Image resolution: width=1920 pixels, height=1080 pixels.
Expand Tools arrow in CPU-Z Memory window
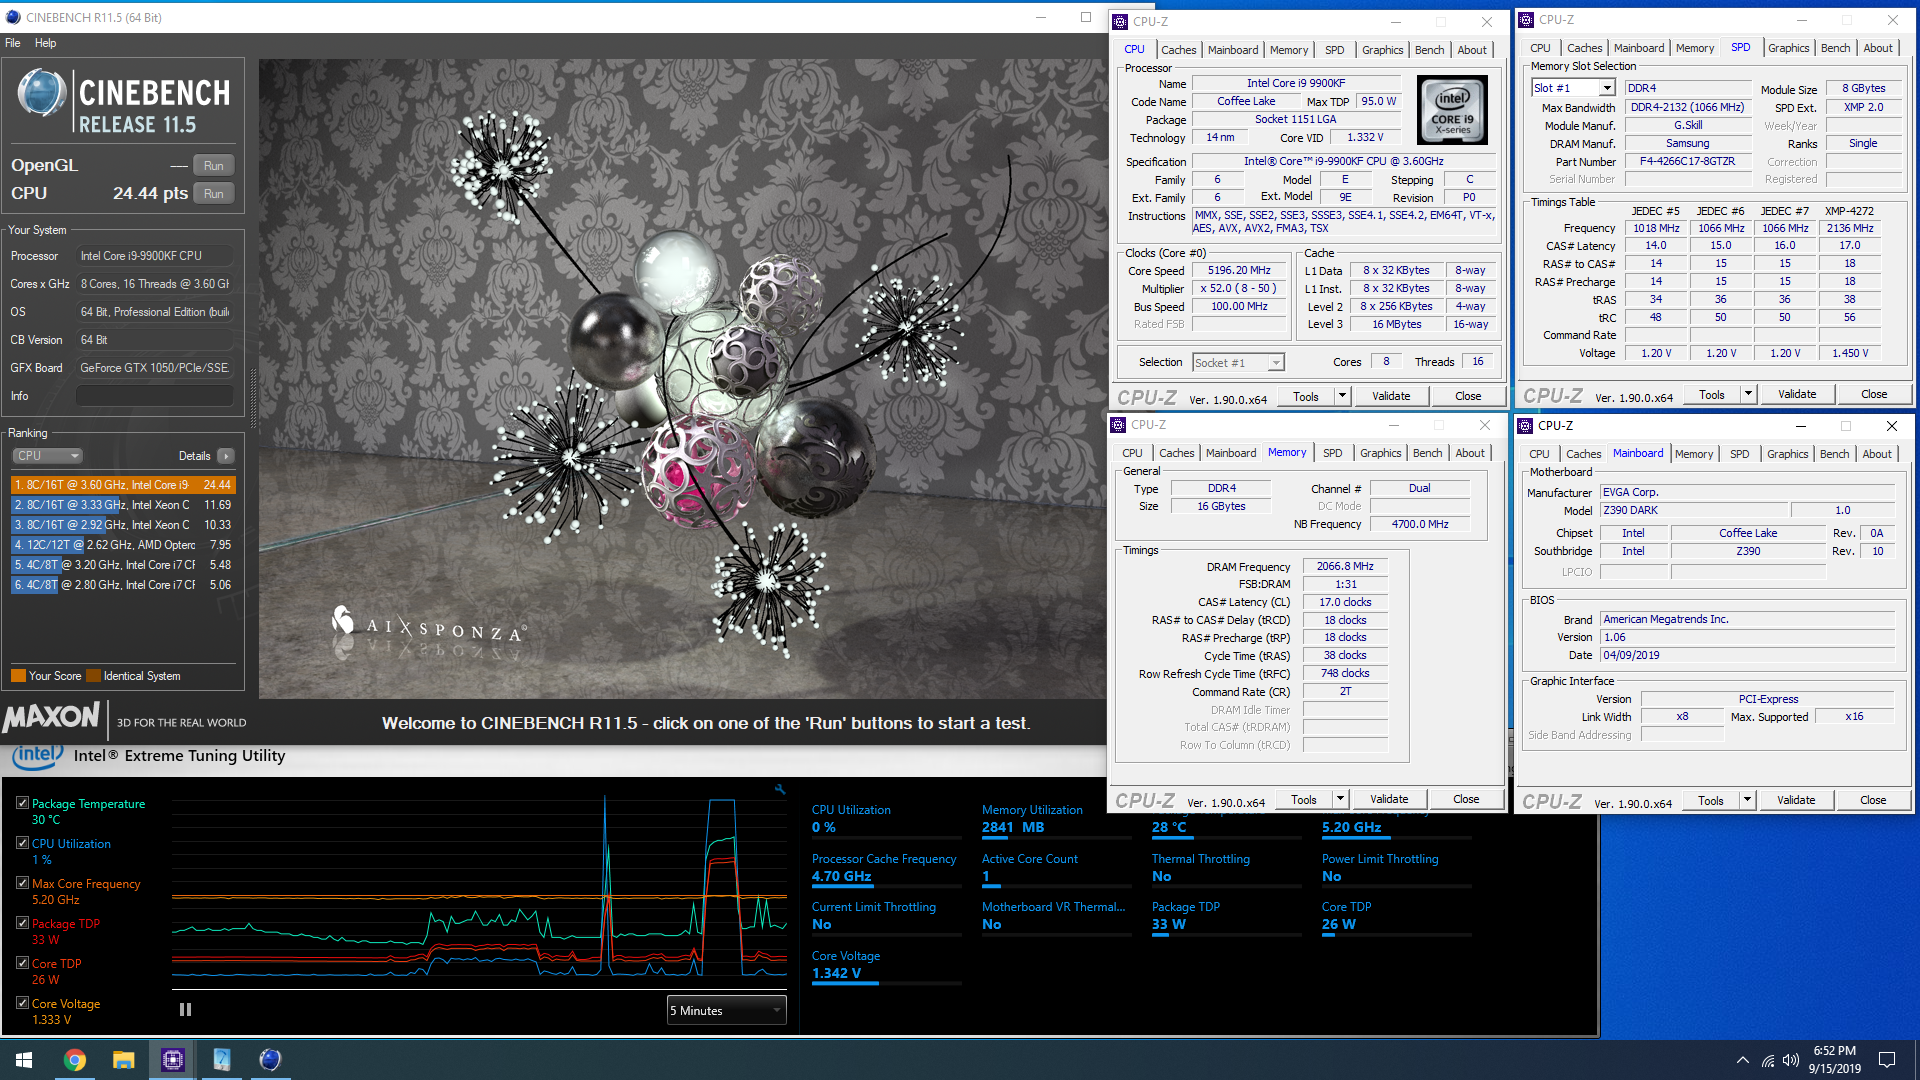coord(1340,800)
